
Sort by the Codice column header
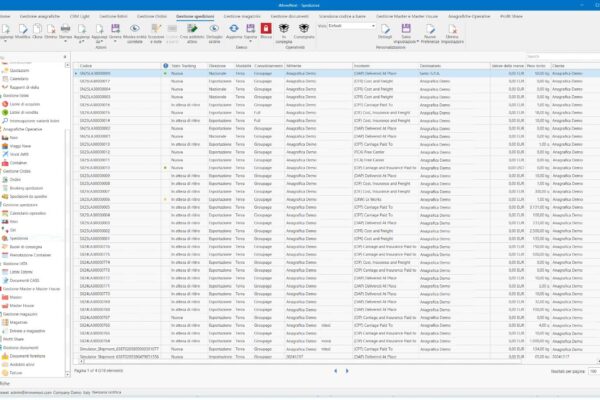point(119,66)
